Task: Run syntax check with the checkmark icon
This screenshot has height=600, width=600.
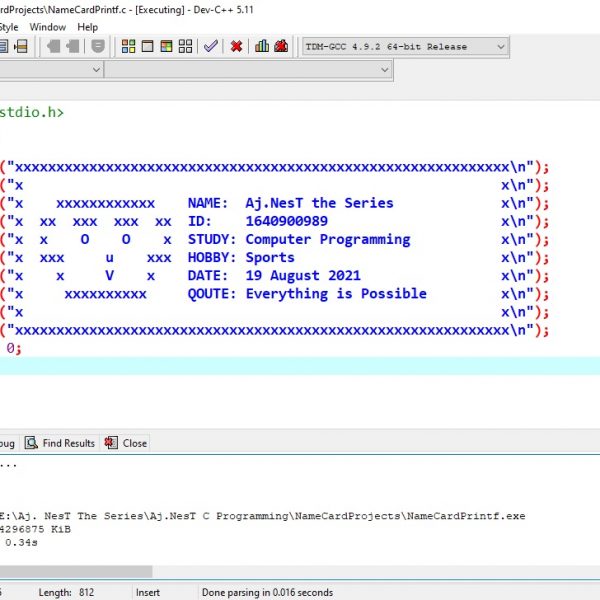Action: (x=210, y=46)
